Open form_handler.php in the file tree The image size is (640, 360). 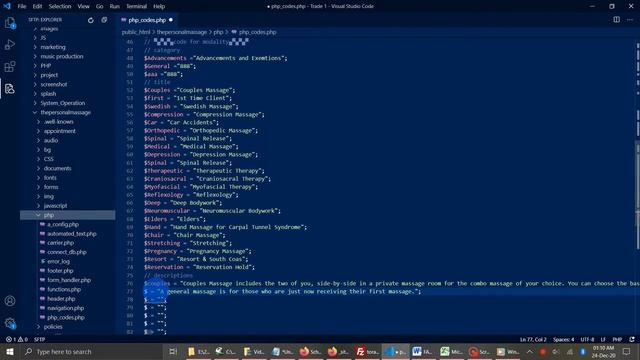69,280
